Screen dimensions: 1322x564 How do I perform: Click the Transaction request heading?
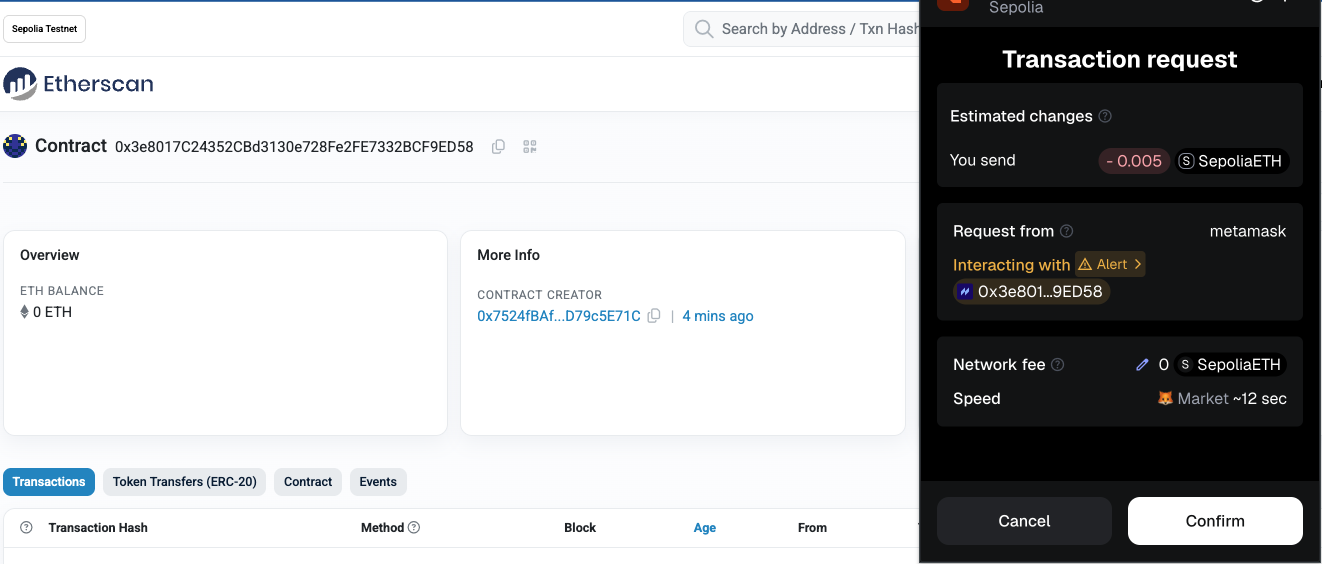click(x=1120, y=60)
